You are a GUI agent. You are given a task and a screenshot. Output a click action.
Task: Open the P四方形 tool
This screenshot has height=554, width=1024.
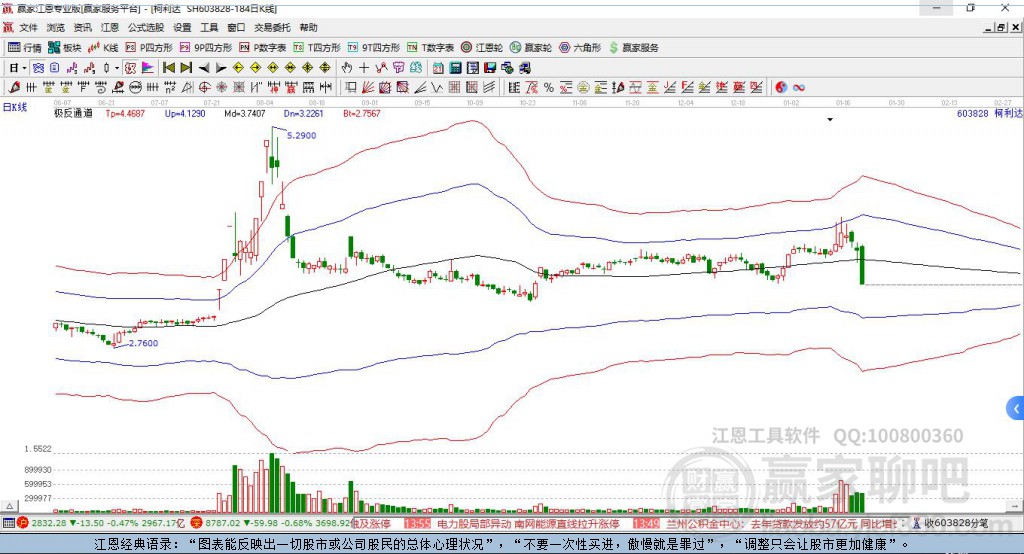149,48
